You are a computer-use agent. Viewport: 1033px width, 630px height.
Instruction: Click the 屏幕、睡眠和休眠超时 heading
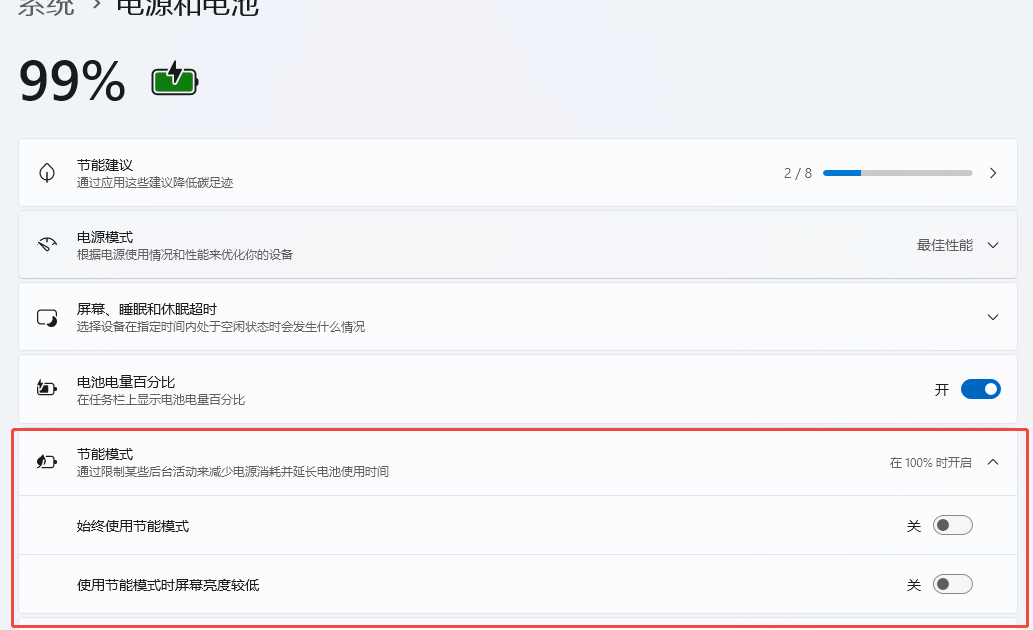tap(146, 309)
